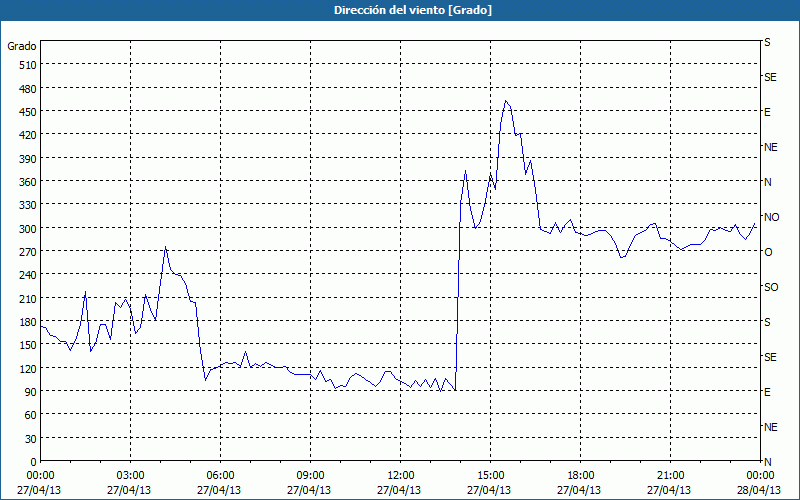Click the 510 value on the degree axis
Viewport: 800px width, 500px height.
pyautogui.click(x=28, y=65)
